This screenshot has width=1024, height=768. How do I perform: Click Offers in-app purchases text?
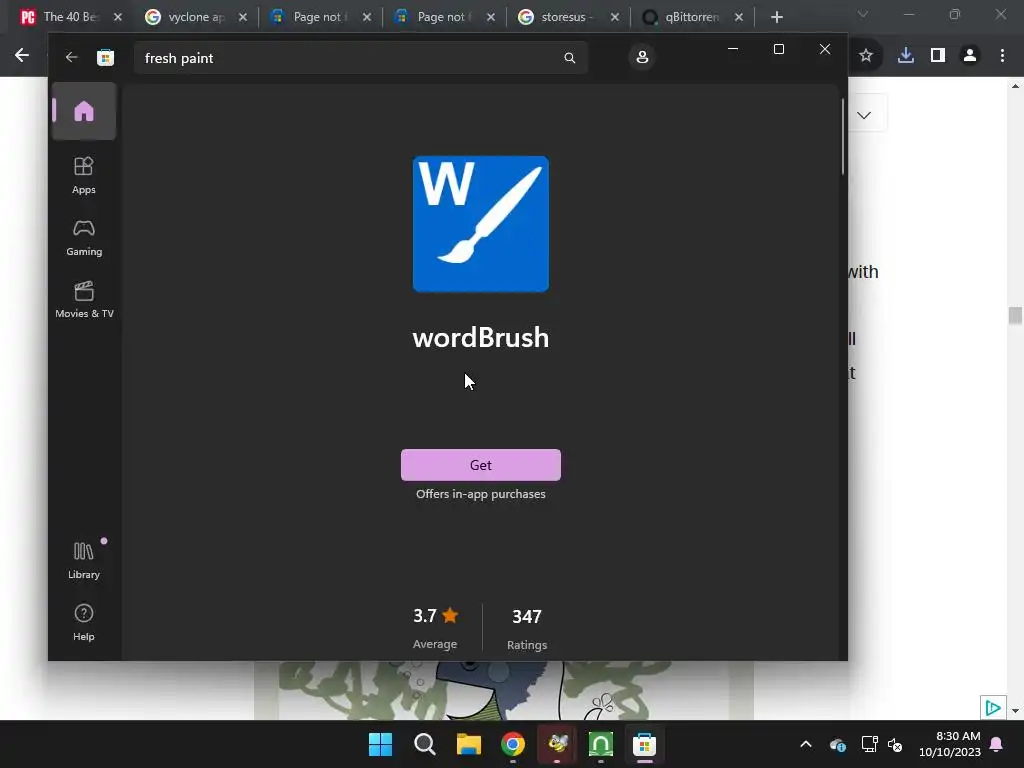[481, 494]
